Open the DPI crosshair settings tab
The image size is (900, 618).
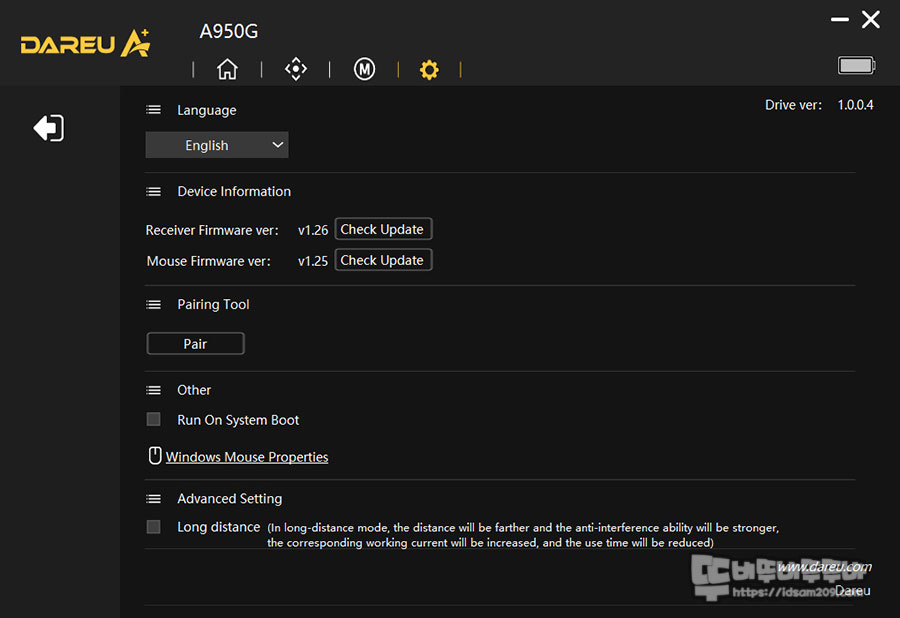296,69
